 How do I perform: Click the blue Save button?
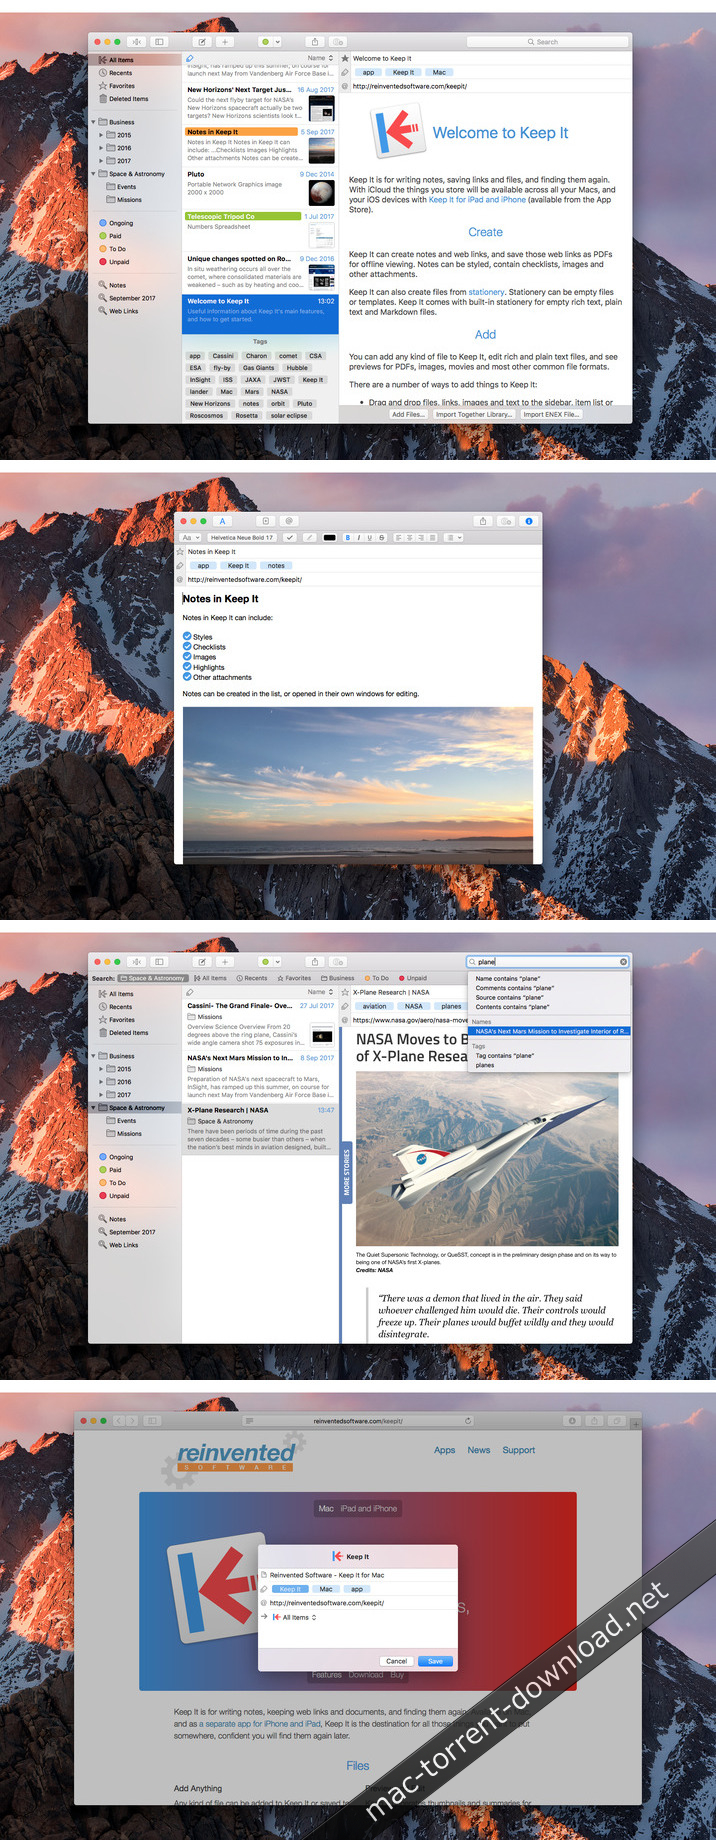(x=435, y=1661)
